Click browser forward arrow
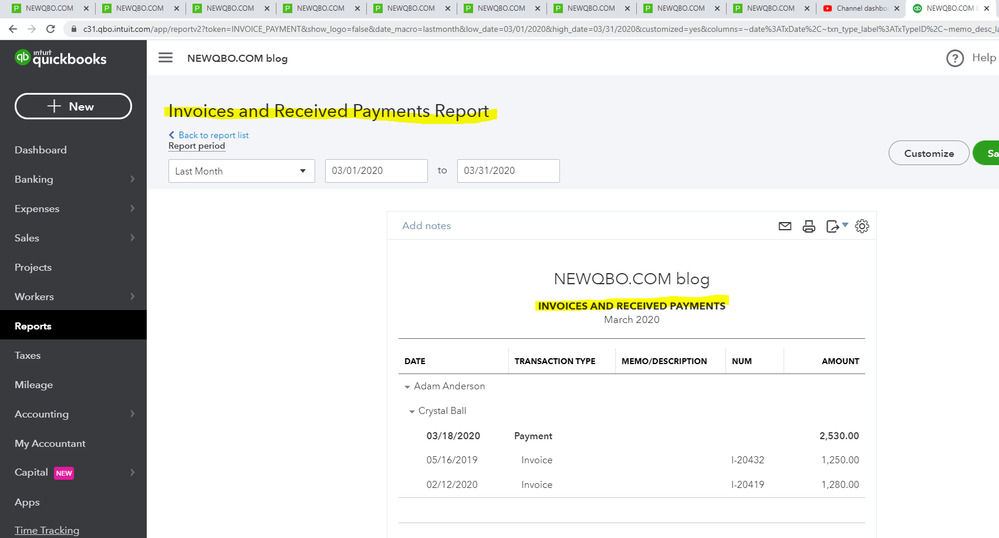 pyautogui.click(x=31, y=29)
